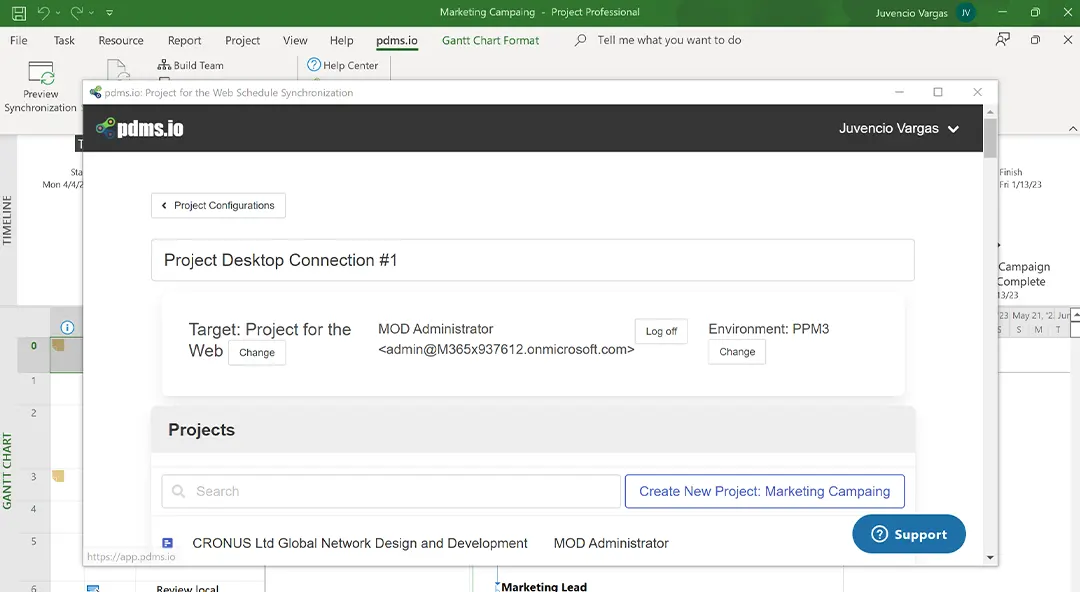1080x592 pixels.
Task: Open the Resource ribbon tab
Action: [x=121, y=41]
